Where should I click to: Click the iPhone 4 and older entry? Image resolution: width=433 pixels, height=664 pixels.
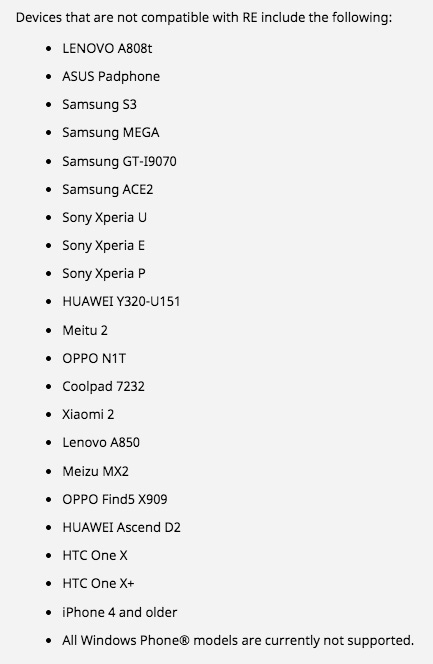(x=120, y=612)
